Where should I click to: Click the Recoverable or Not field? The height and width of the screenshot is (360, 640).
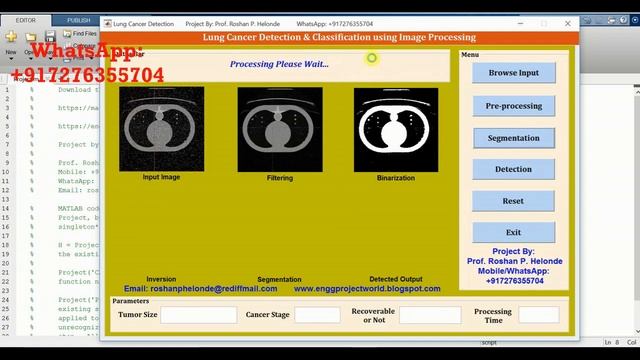click(430, 315)
